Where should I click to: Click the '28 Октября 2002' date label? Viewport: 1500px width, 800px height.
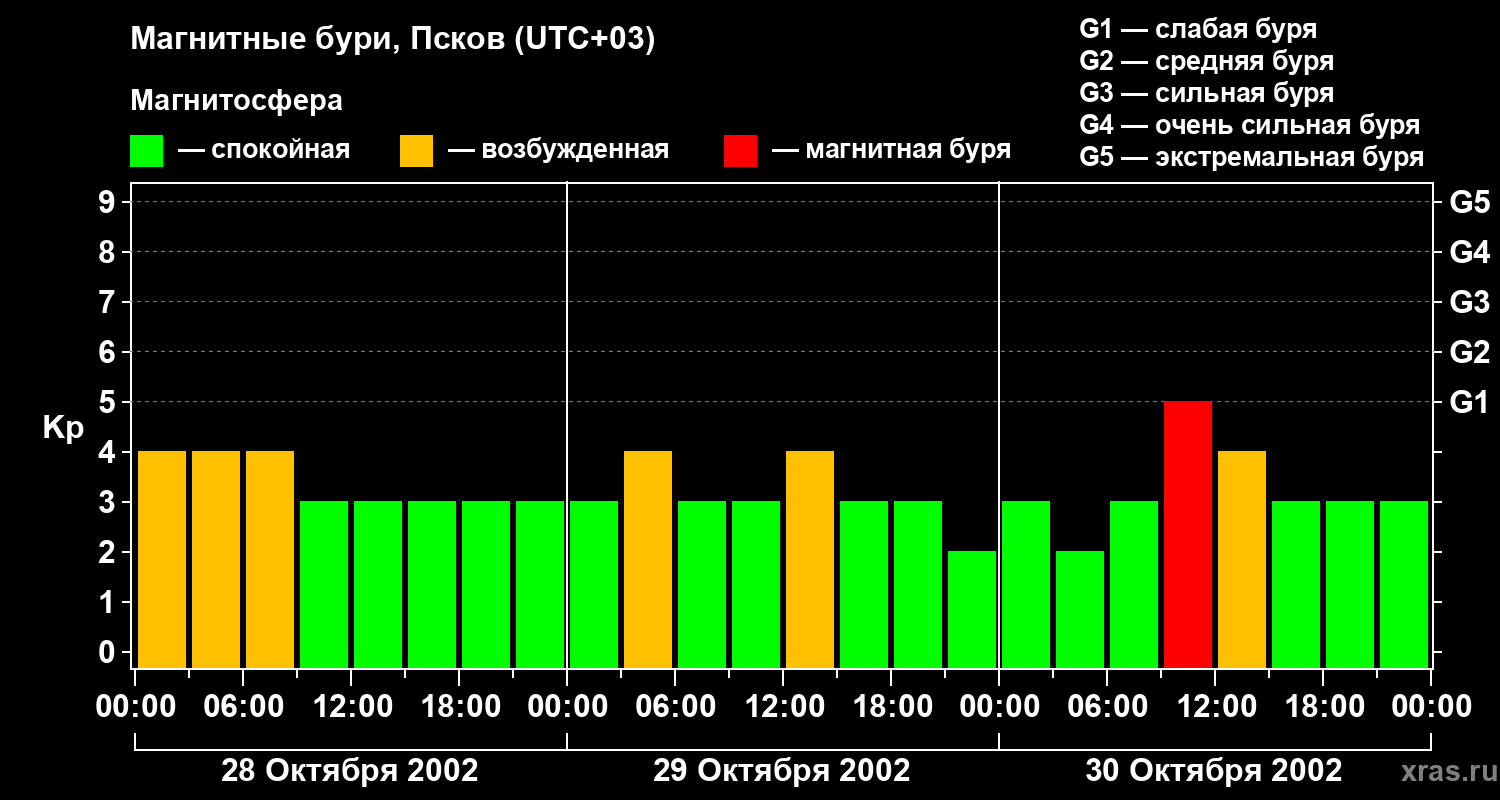click(349, 771)
